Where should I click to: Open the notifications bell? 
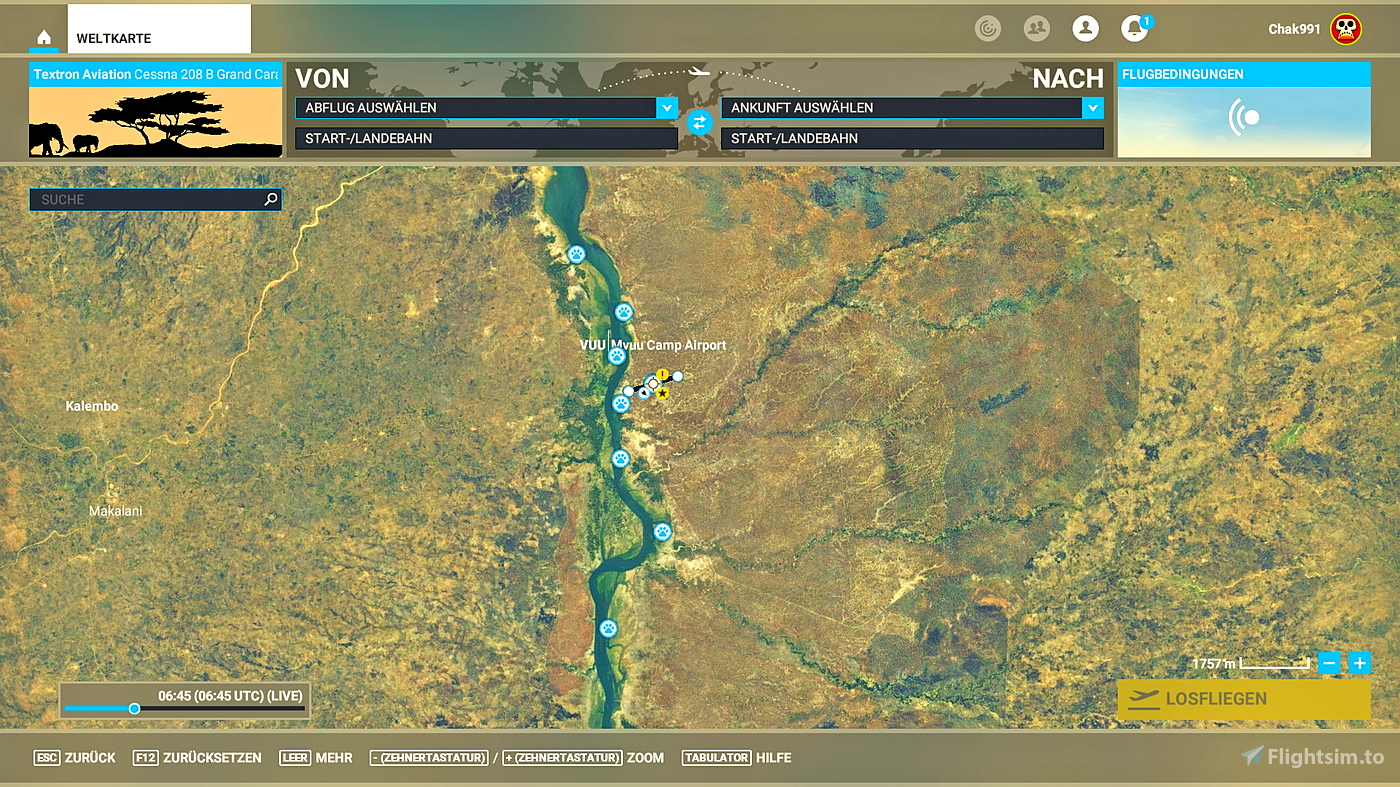pos(1134,29)
